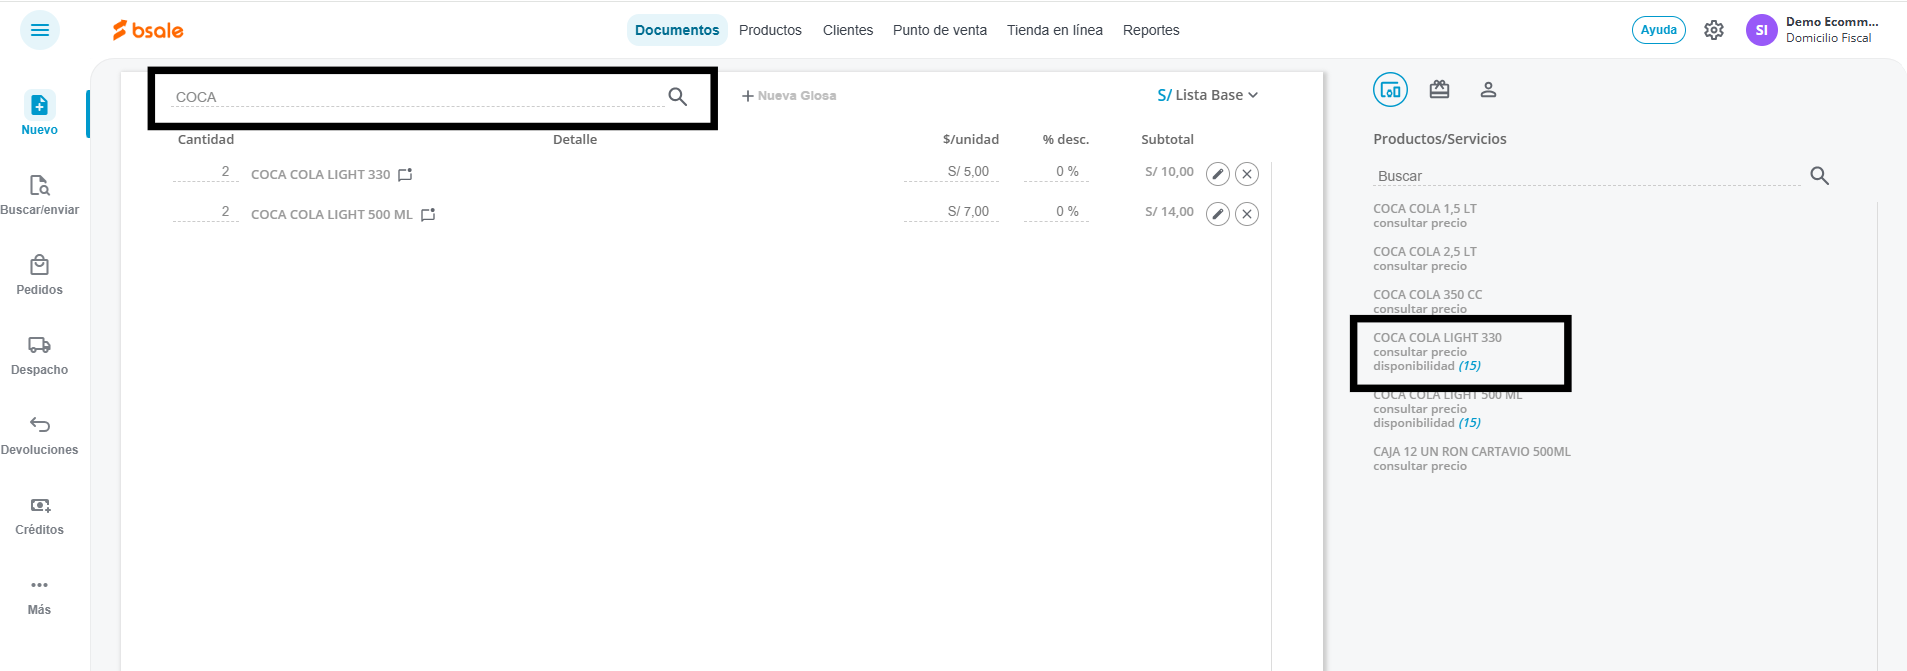Show more options under Más
The width and height of the screenshot is (1907, 671).
tap(39, 595)
